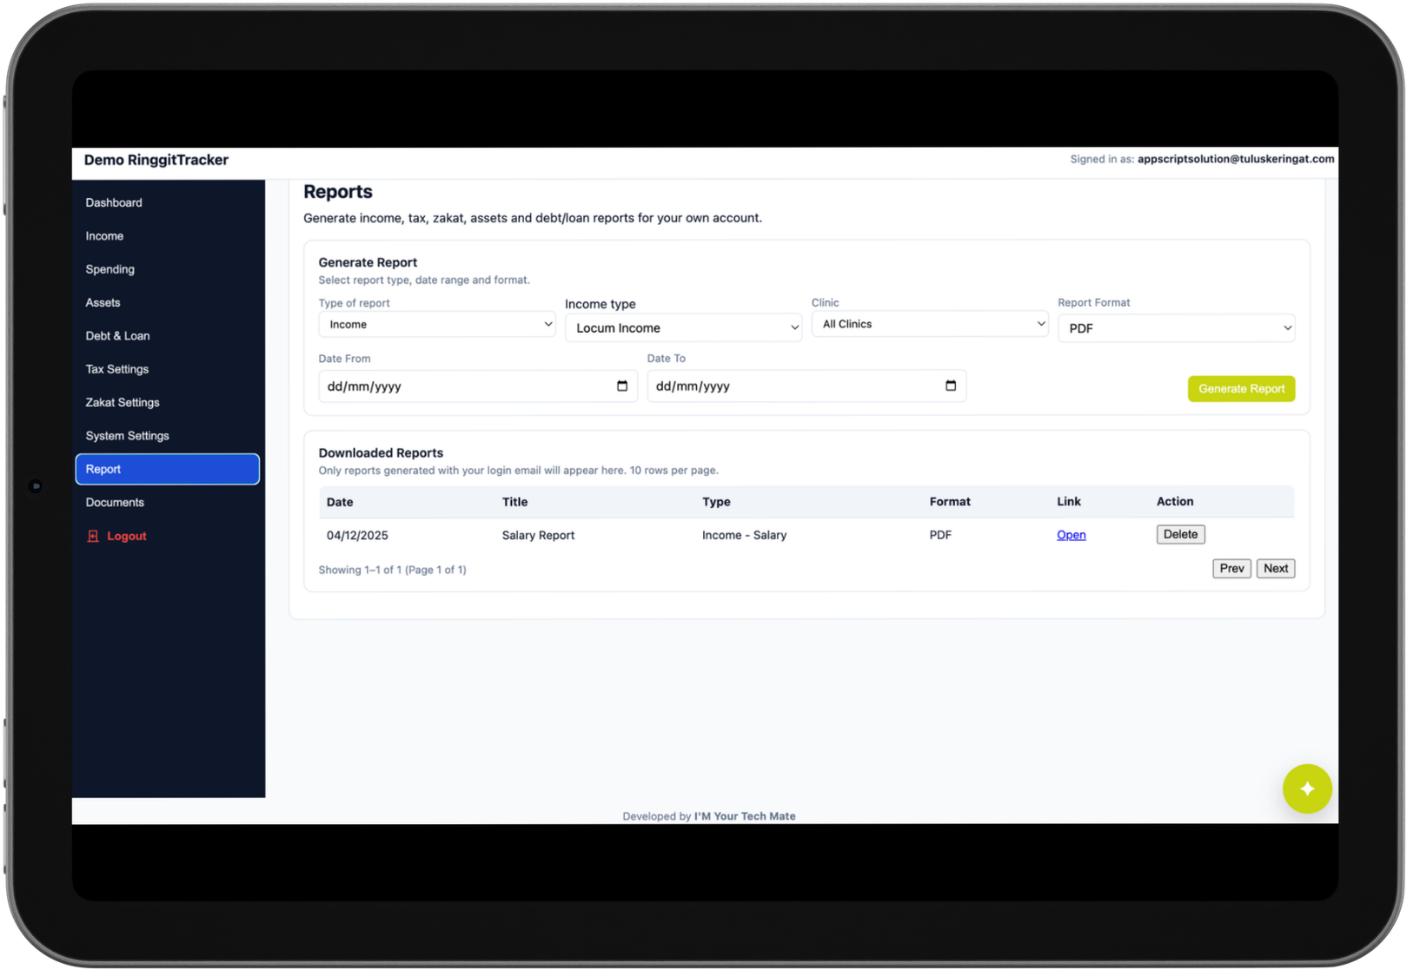Click the PDF cell in Salary Report row
This screenshot has width=1408, height=970.
click(940, 535)
